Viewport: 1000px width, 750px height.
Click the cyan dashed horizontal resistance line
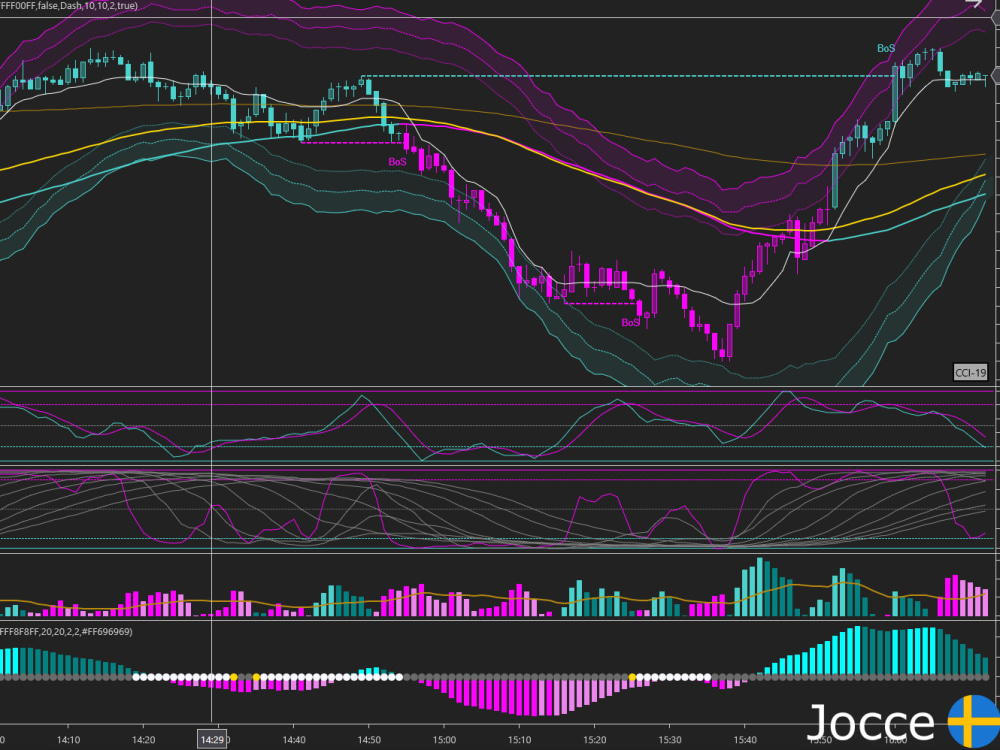pyautogui.click(x=600, y=74)
